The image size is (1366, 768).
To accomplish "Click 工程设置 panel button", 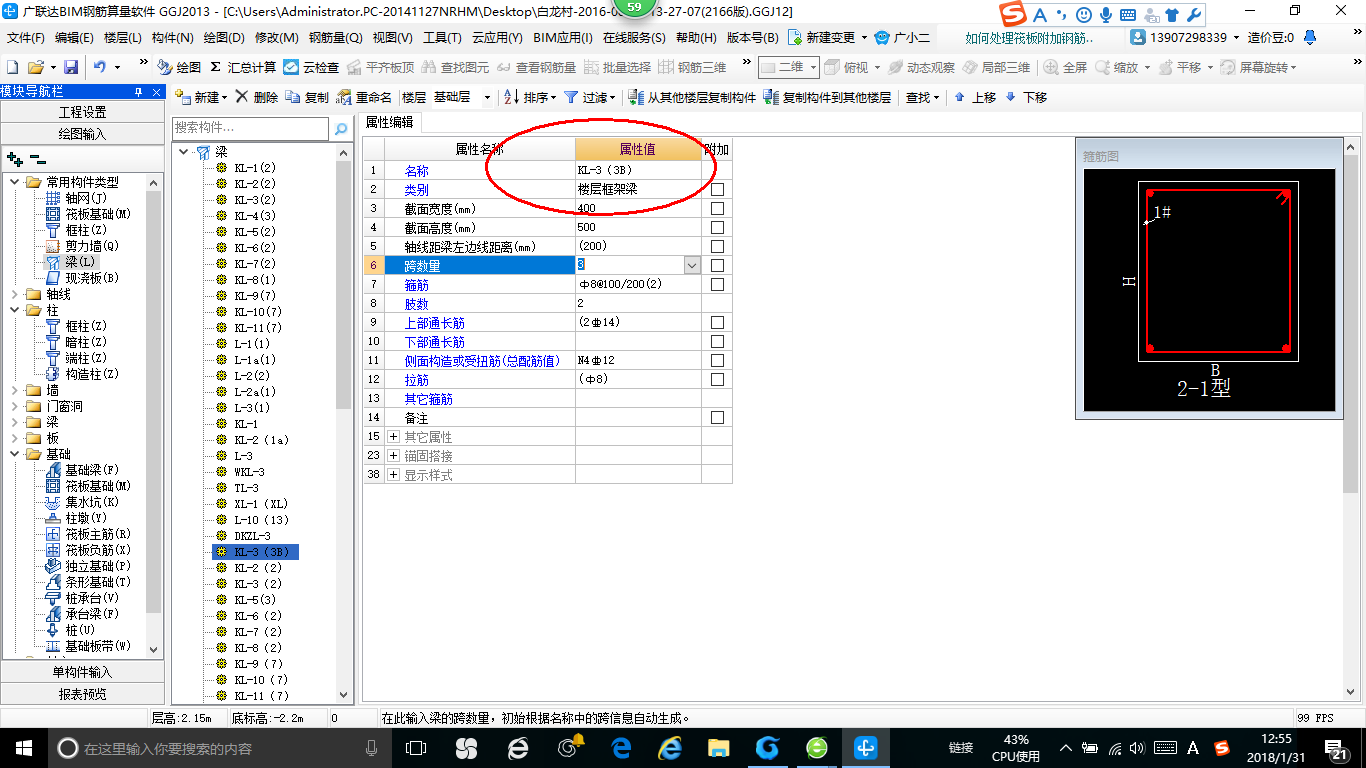I will [x=82, y=112].
